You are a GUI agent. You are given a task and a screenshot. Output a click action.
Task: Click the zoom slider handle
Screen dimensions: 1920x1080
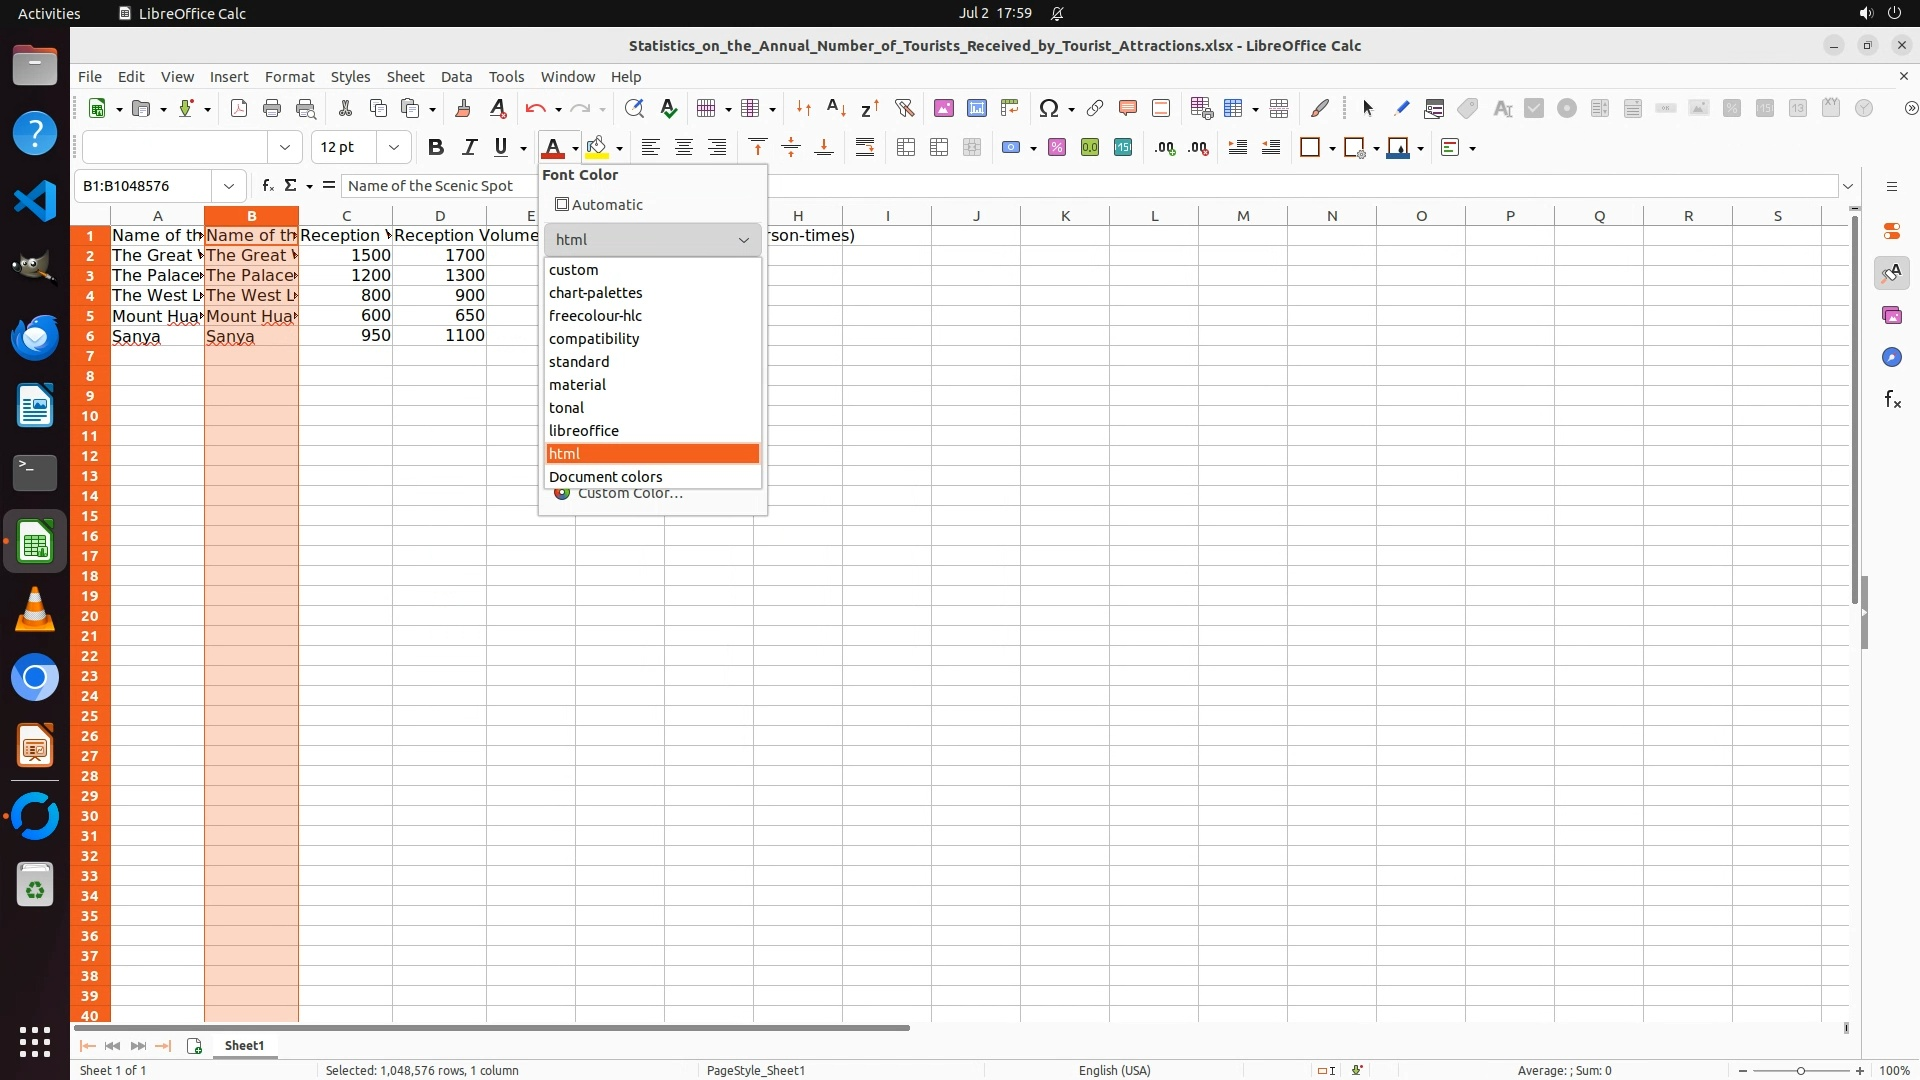click(x=1801, y=1070)
